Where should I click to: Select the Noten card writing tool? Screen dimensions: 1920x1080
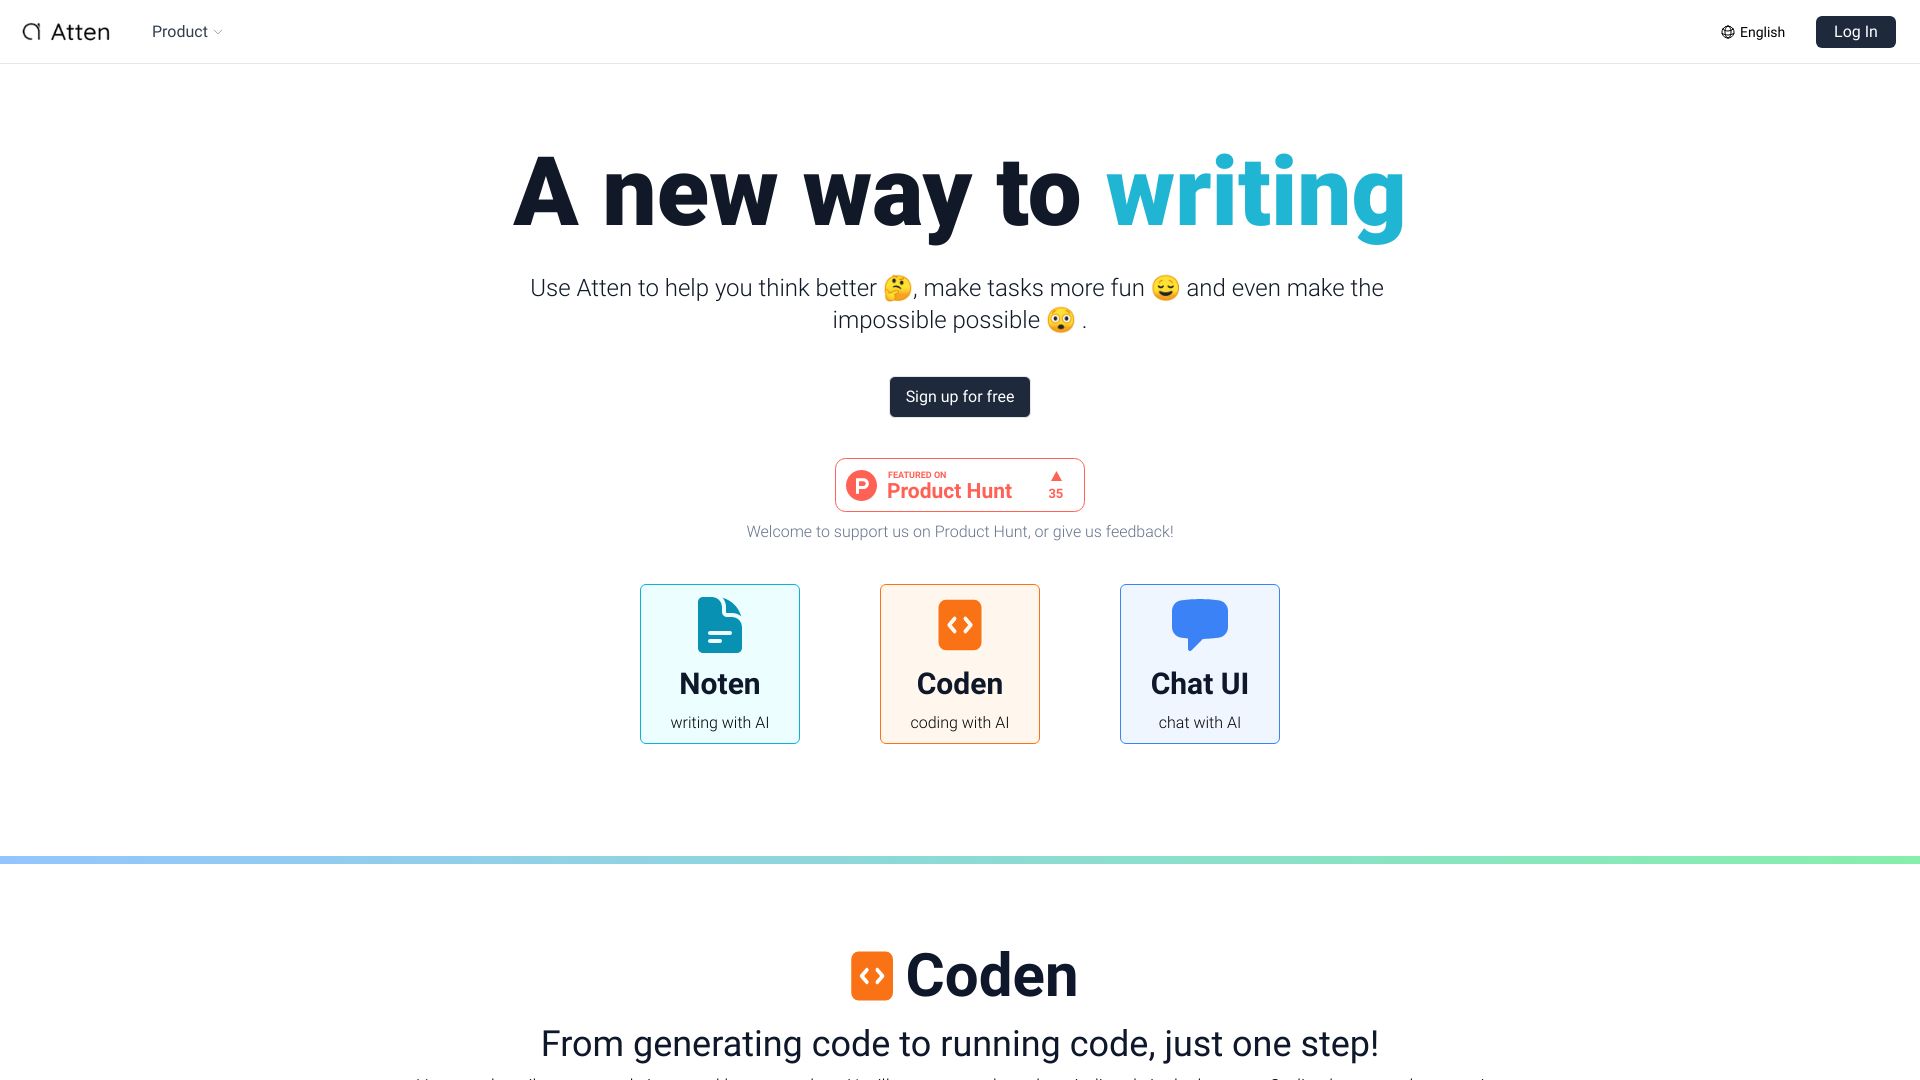click(720, 663)
